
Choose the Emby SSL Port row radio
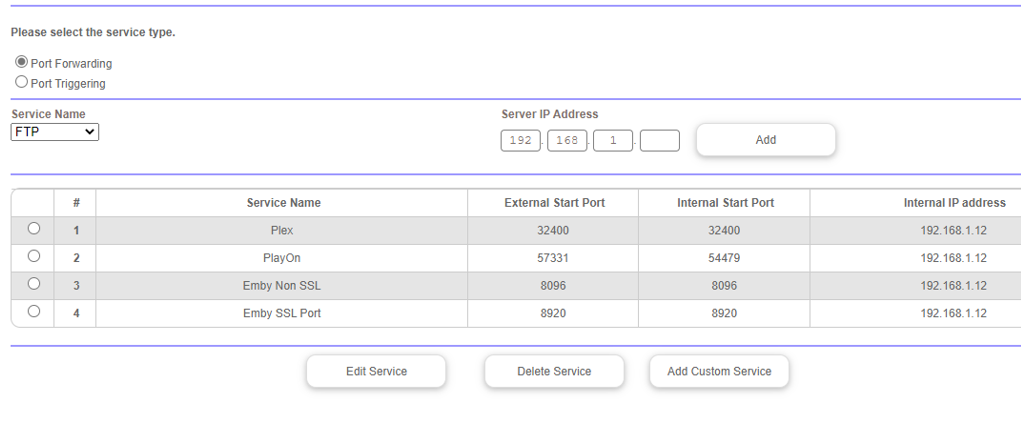point(33,312)
